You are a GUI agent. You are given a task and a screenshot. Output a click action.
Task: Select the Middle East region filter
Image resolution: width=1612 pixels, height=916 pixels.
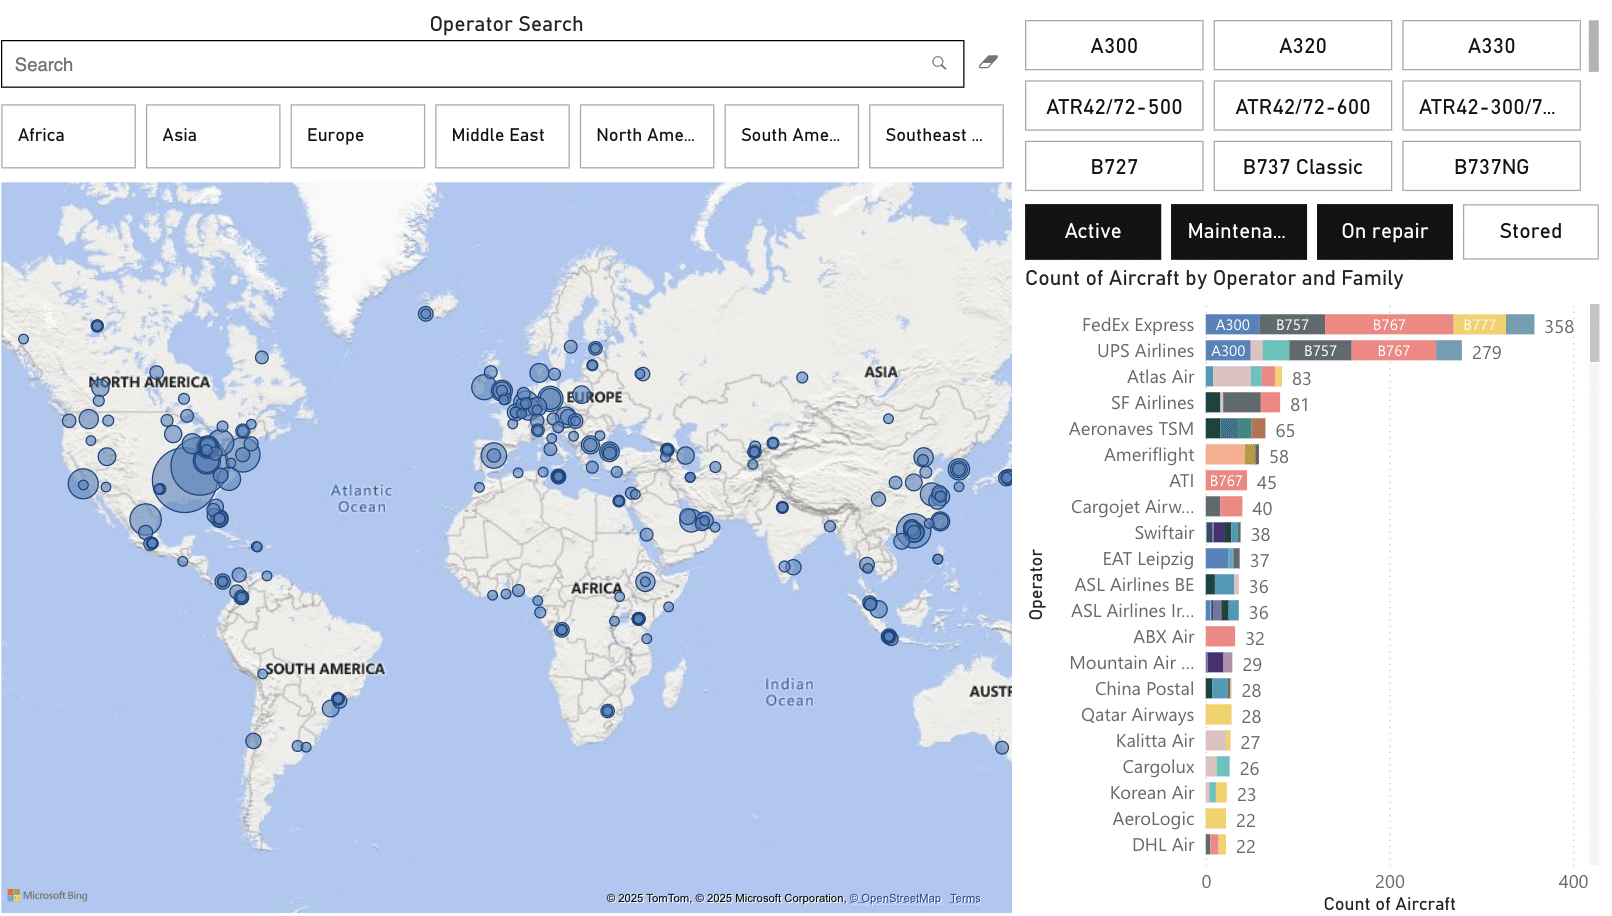tap(502, 136)
